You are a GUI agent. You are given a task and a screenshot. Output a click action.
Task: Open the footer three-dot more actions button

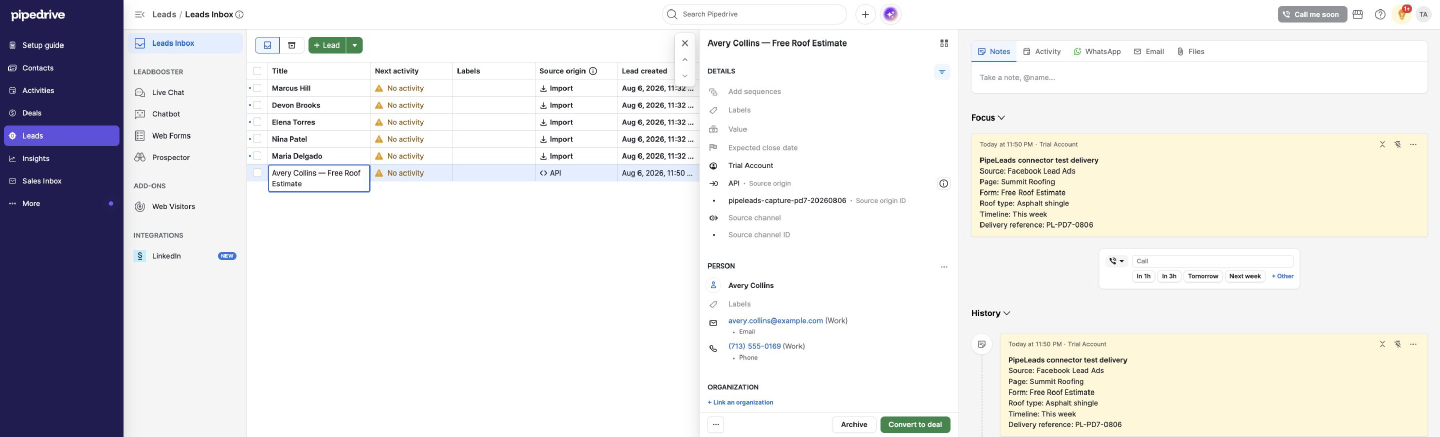pyautogui.click(x=715, y=425)
